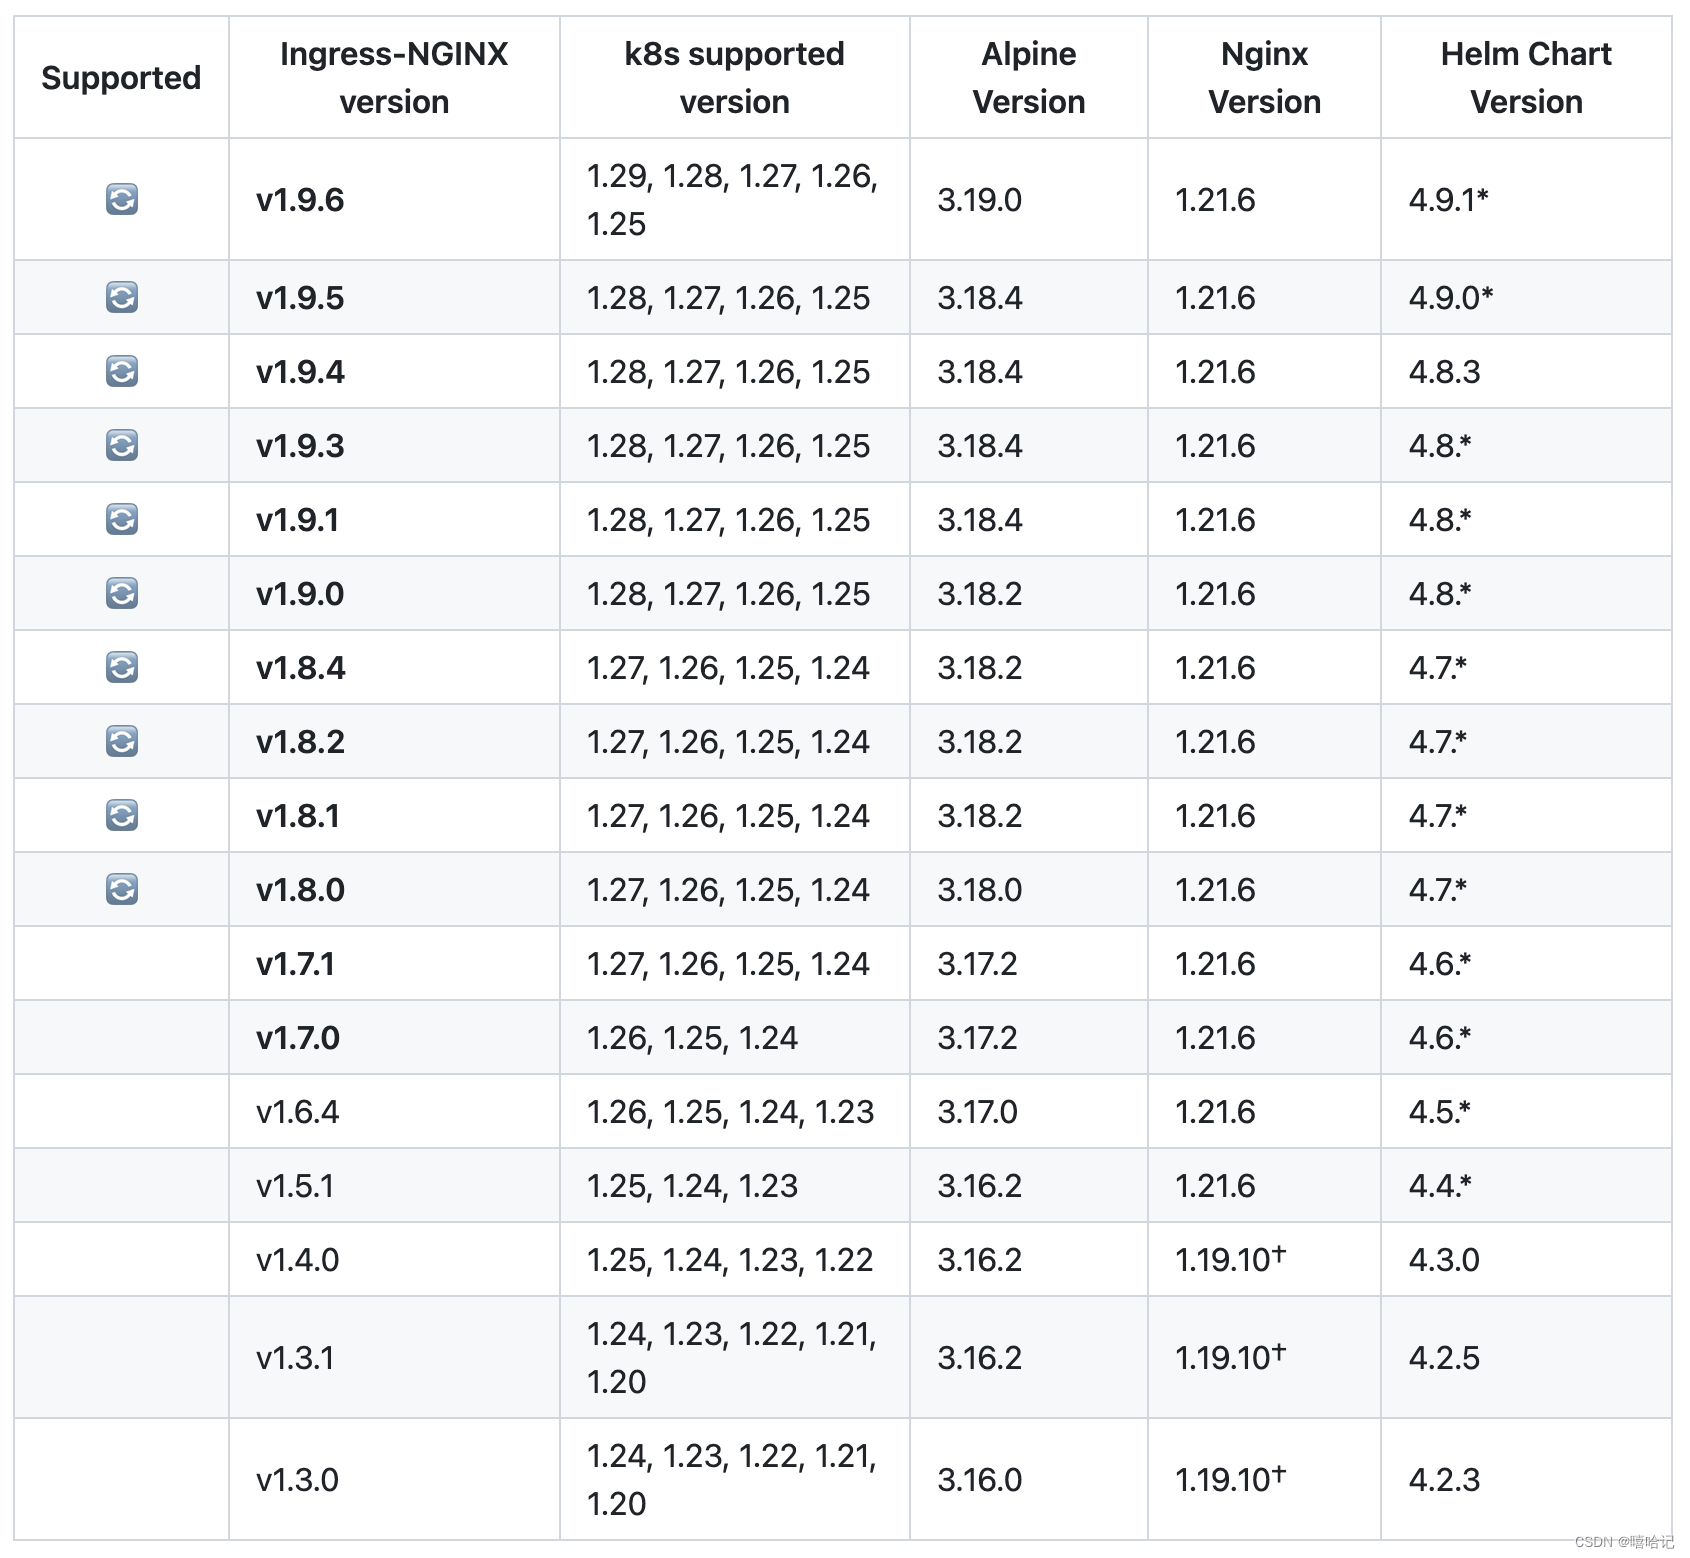Click k8s versions '1.26, 1.25, 1.24' in v1.7.0 row
The width and height of the screenshot is (1690, 1558).
[692, 1038]
